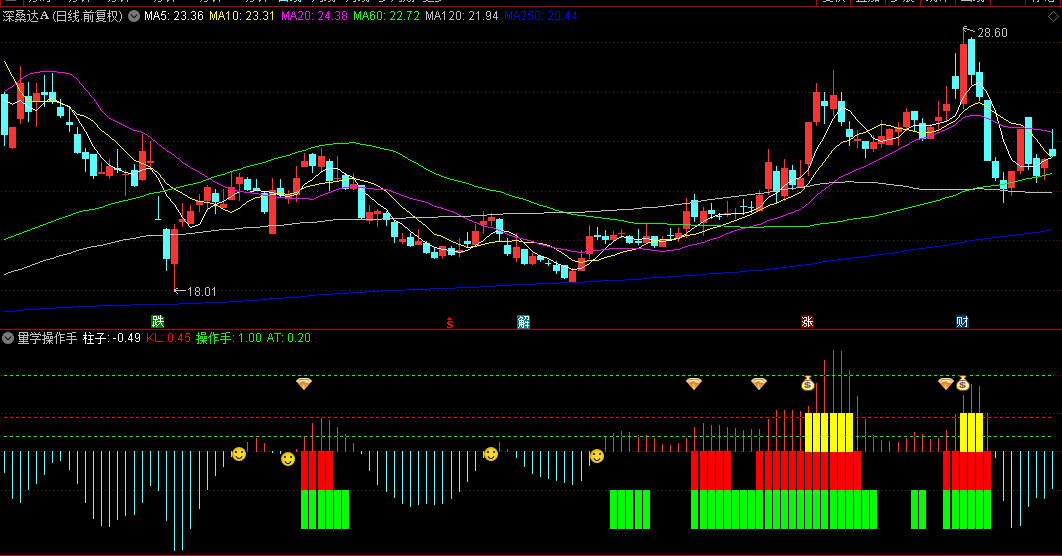Click the 量学操作手 indicator name
The image size is (1062, 556).
click(47, 338)
